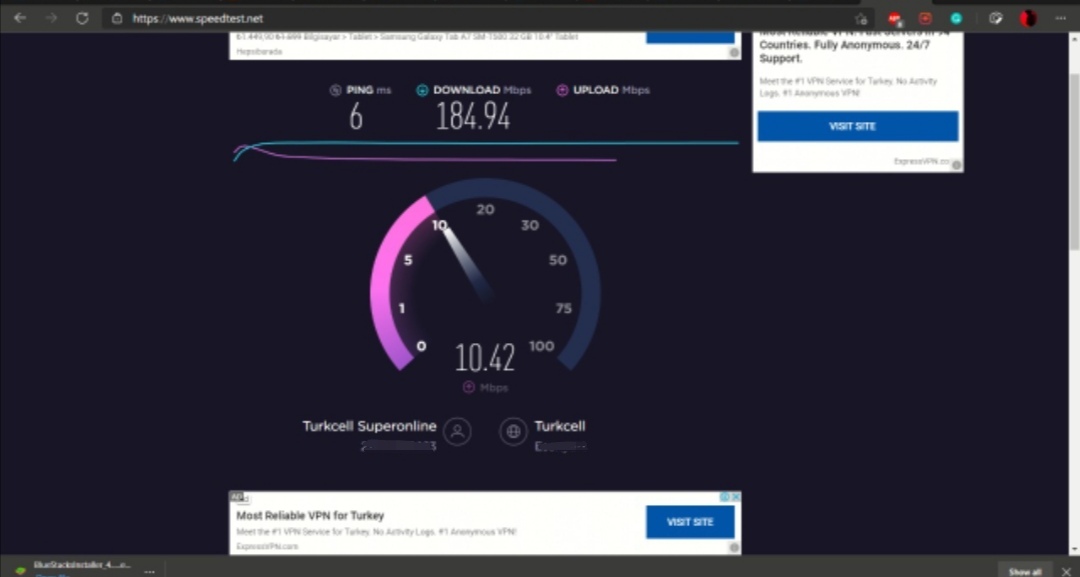Click the PING clock icon
The image size is (1080, 577).
[x=335, y=90]
